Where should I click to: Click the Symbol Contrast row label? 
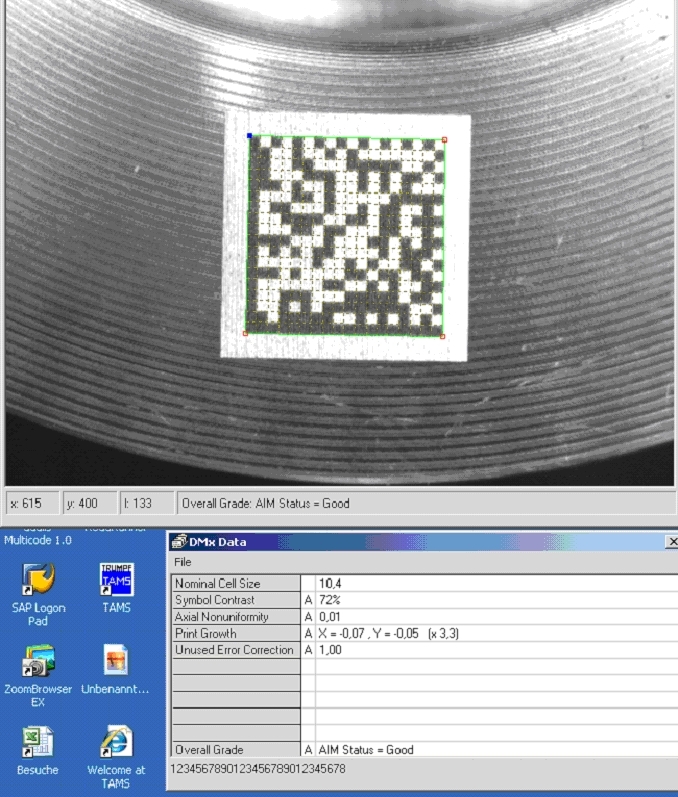236,600
